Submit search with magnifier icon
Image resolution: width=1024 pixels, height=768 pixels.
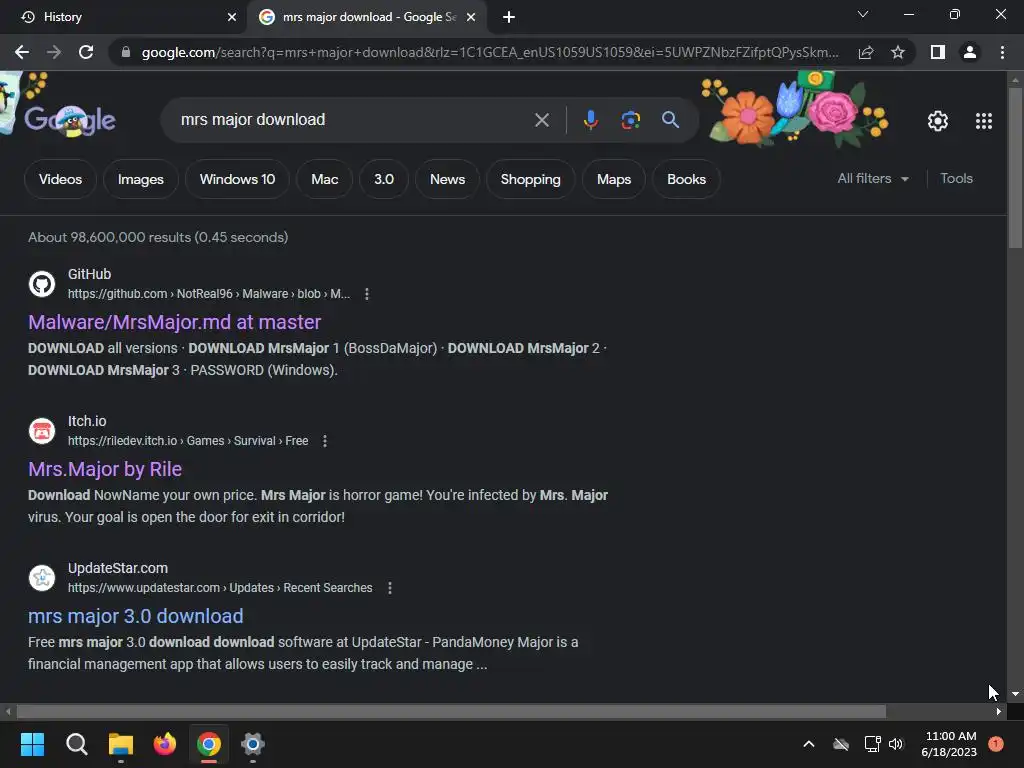670,120
